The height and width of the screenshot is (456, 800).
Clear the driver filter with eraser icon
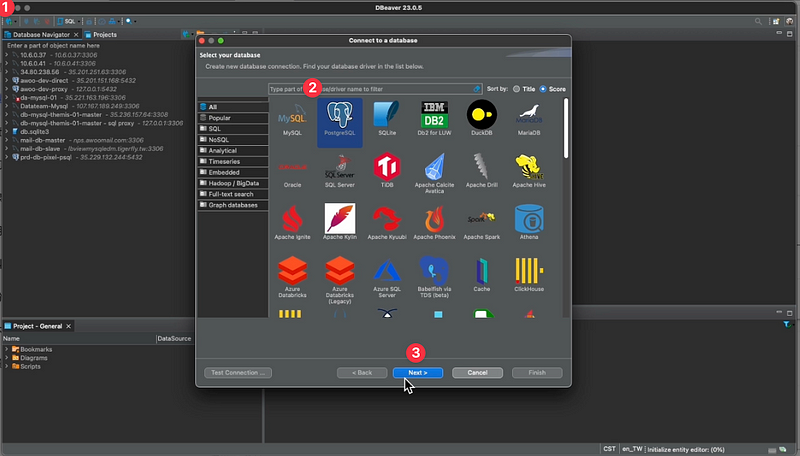click(477, 89)
